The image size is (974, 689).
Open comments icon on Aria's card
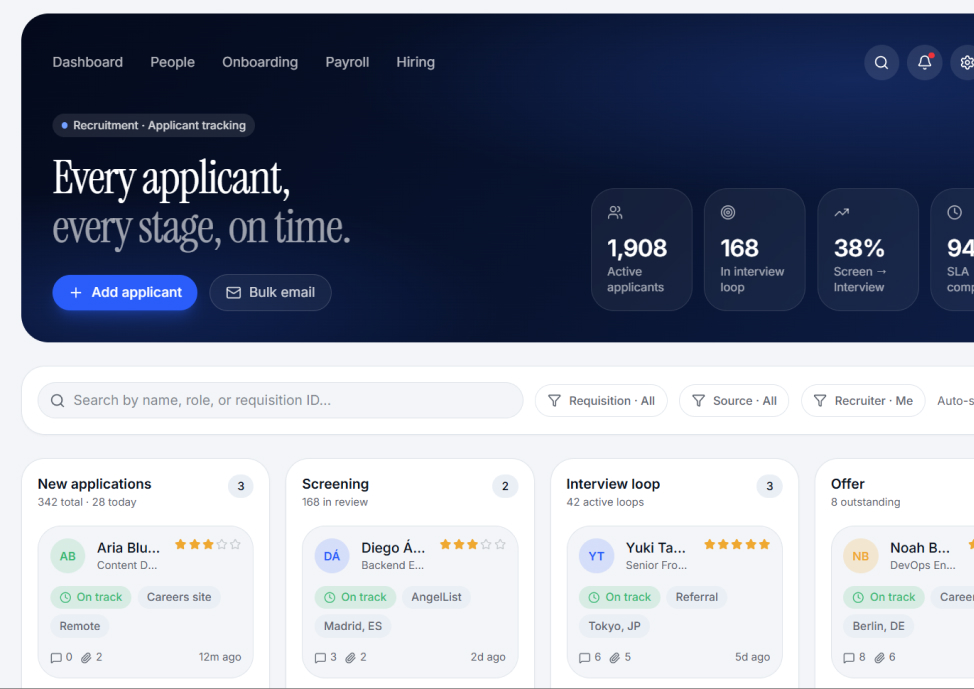(x=56, y=657)
